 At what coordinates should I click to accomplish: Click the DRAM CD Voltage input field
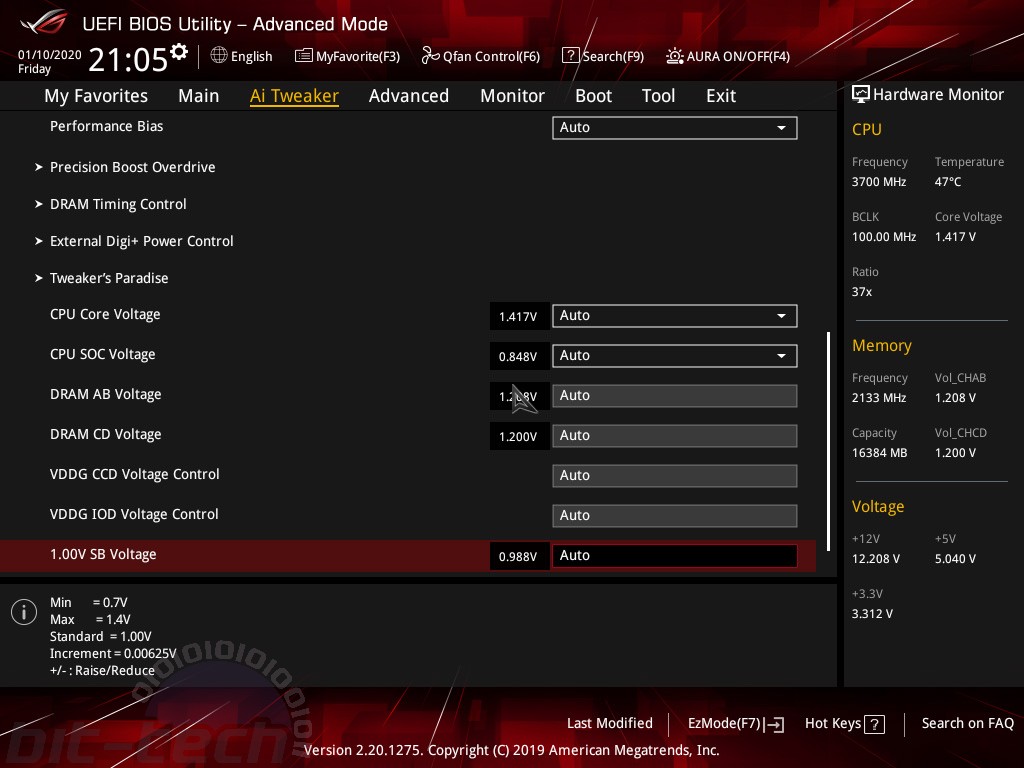click(675, 436)
